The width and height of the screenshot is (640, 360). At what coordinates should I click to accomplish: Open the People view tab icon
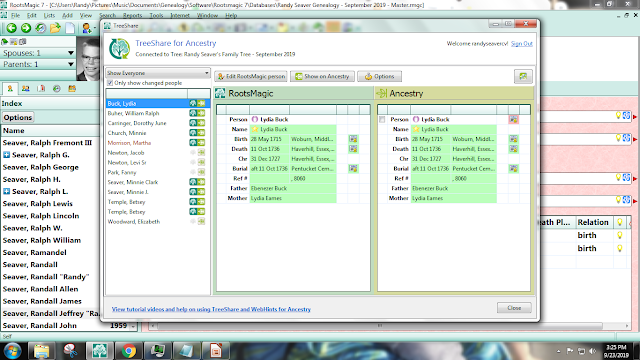coord(56,89)
